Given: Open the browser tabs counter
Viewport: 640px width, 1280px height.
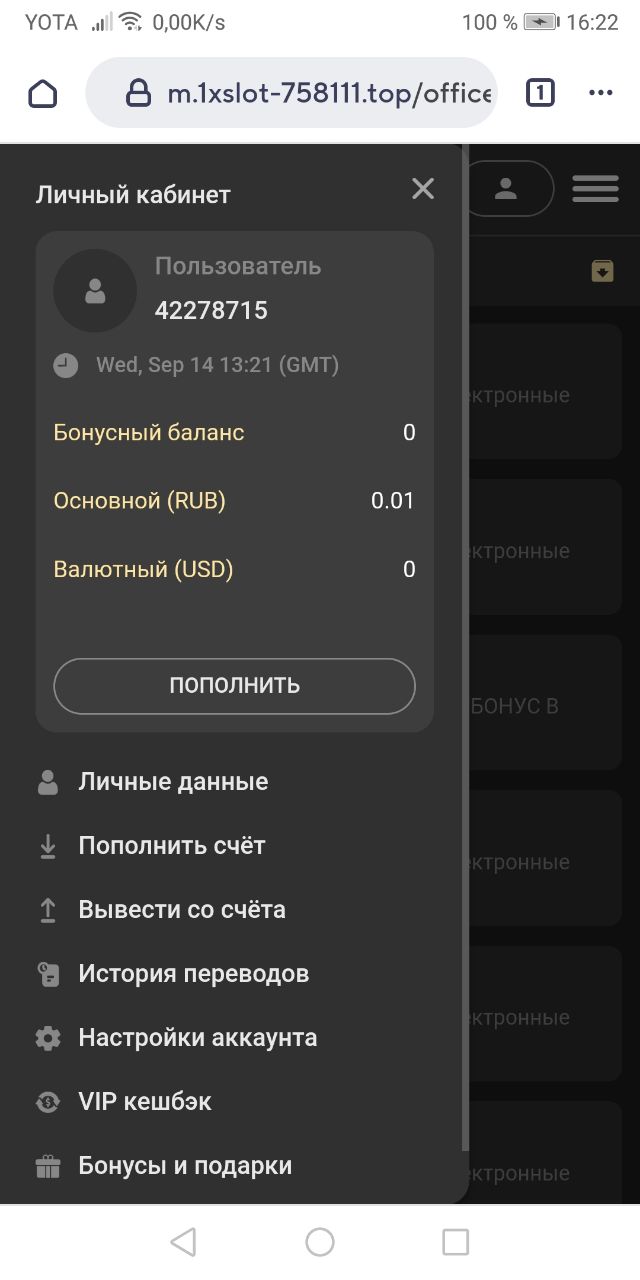Looking at the screenshot, I should click(x=540, y=93).
